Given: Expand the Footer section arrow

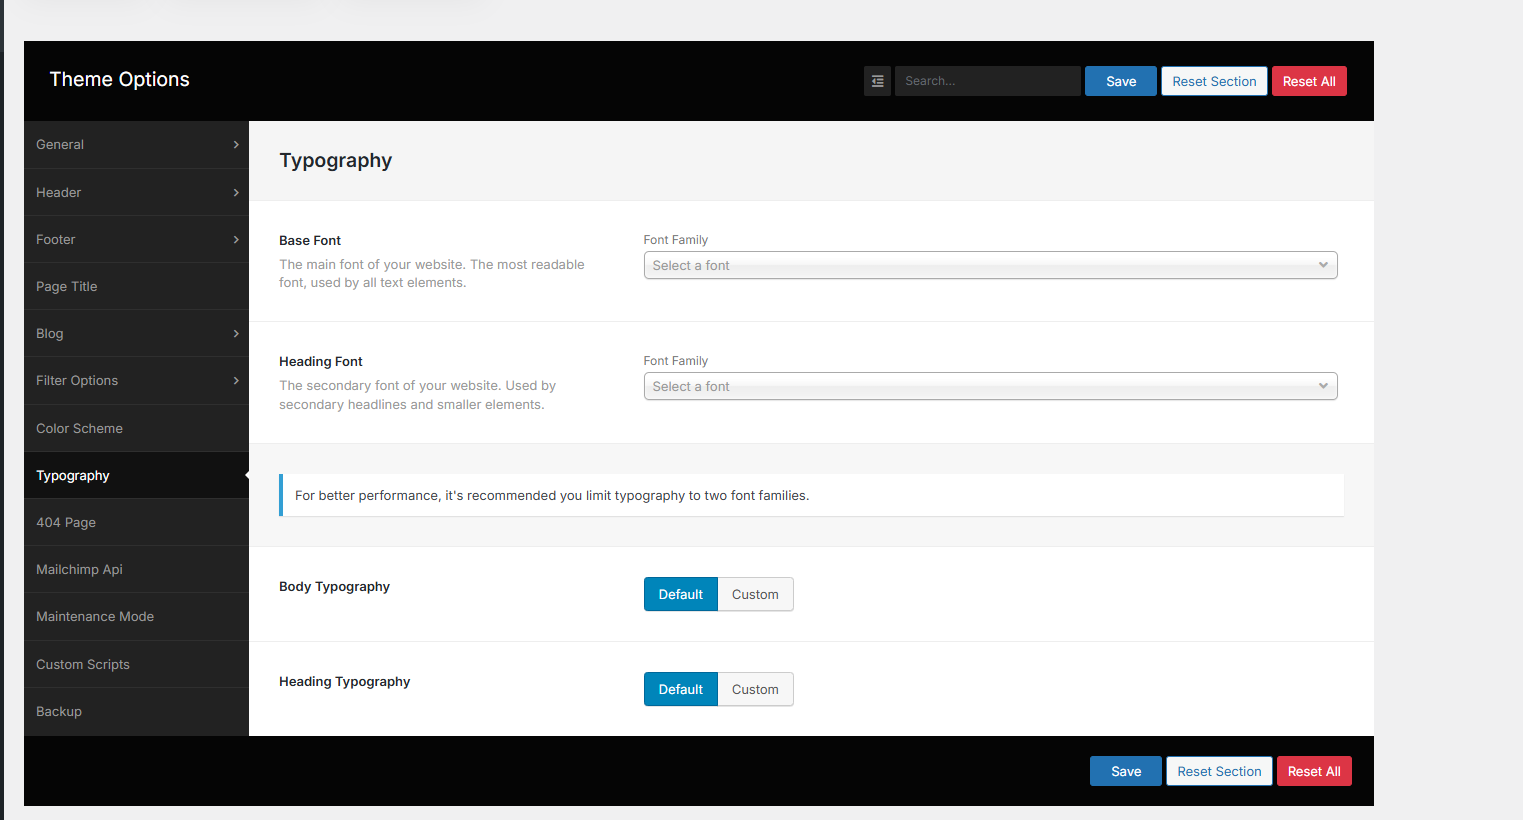Looking at the screenshot, I should click(x=236, y=240).
